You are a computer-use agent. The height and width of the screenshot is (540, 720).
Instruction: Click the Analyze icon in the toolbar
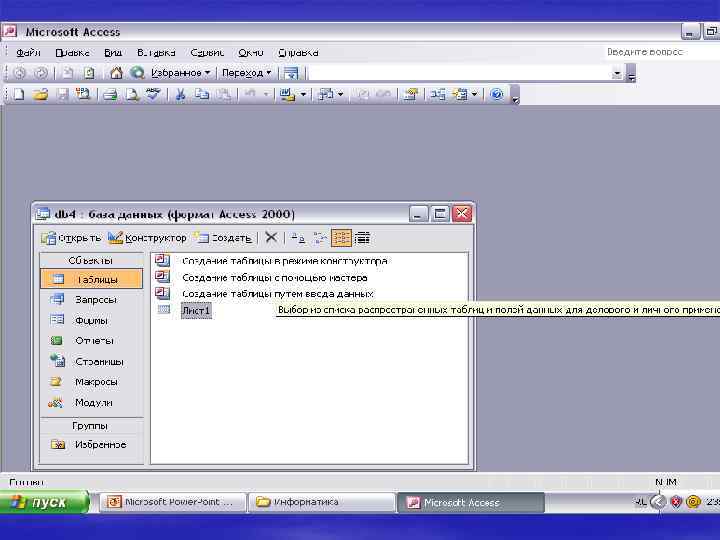tap(326, 95)
